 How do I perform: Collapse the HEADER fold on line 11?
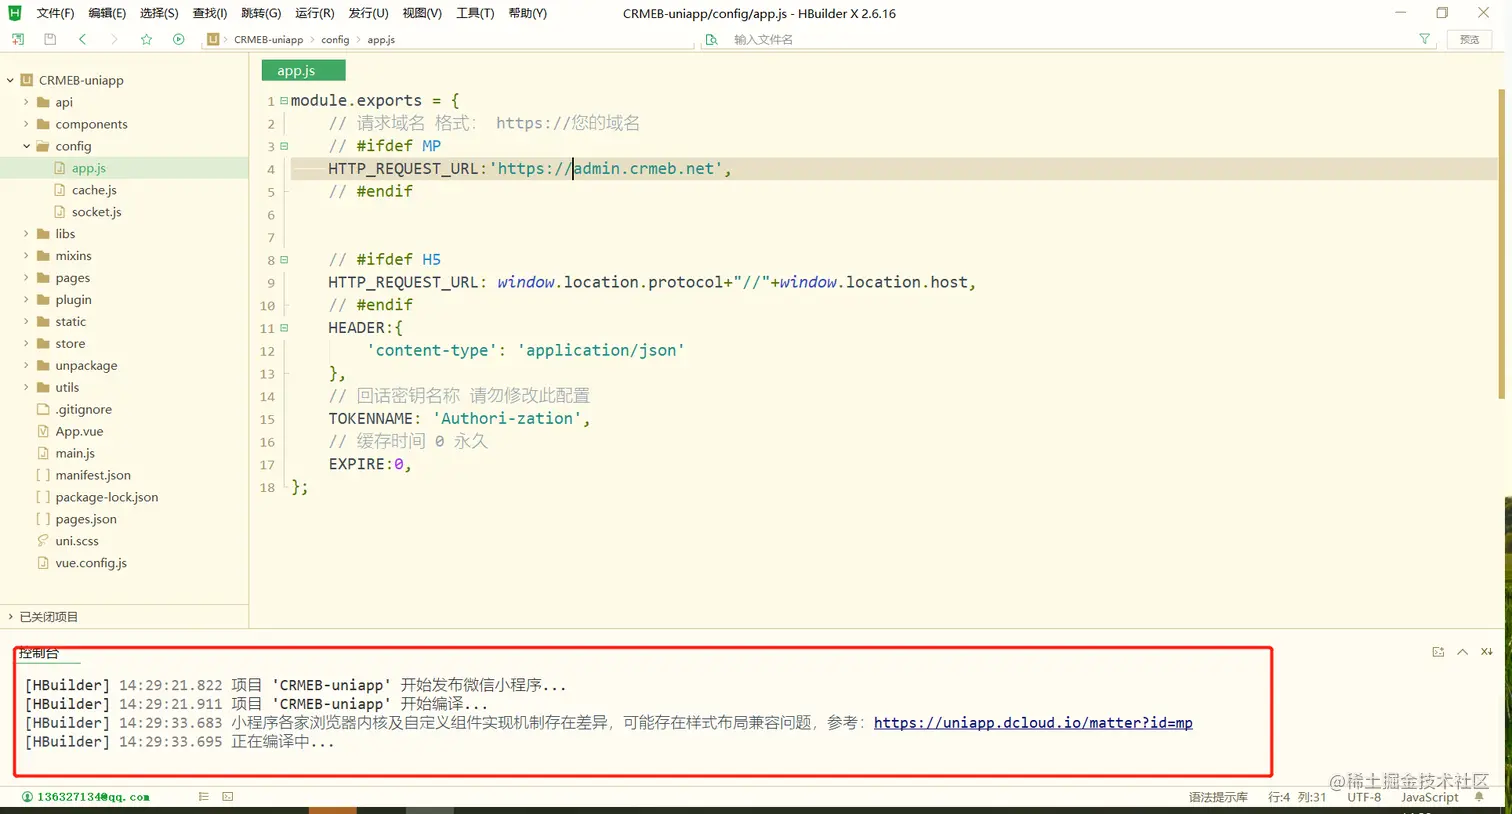point(284,328)
